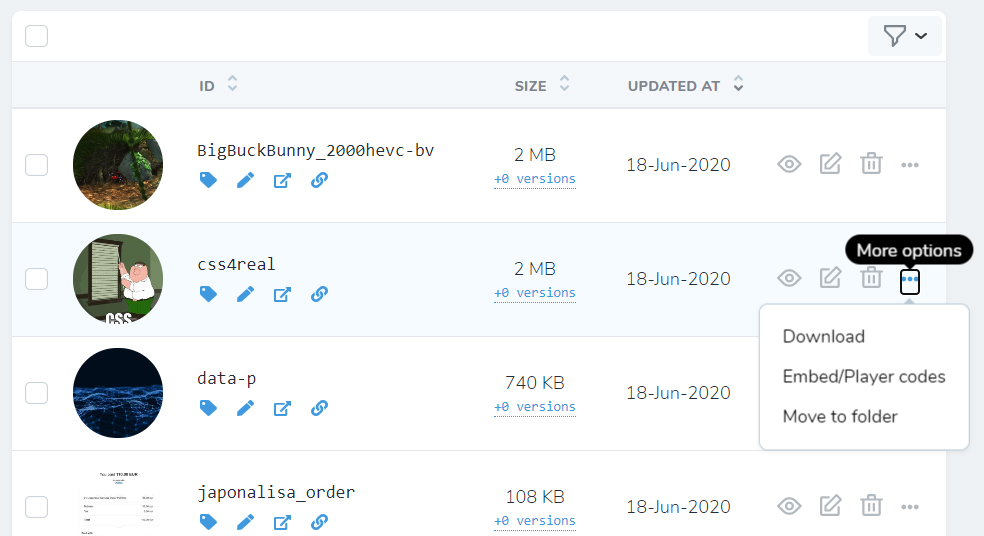The image size is (984, 536).
Task: Choose Move to folder option
Action: tap(840, 417)
